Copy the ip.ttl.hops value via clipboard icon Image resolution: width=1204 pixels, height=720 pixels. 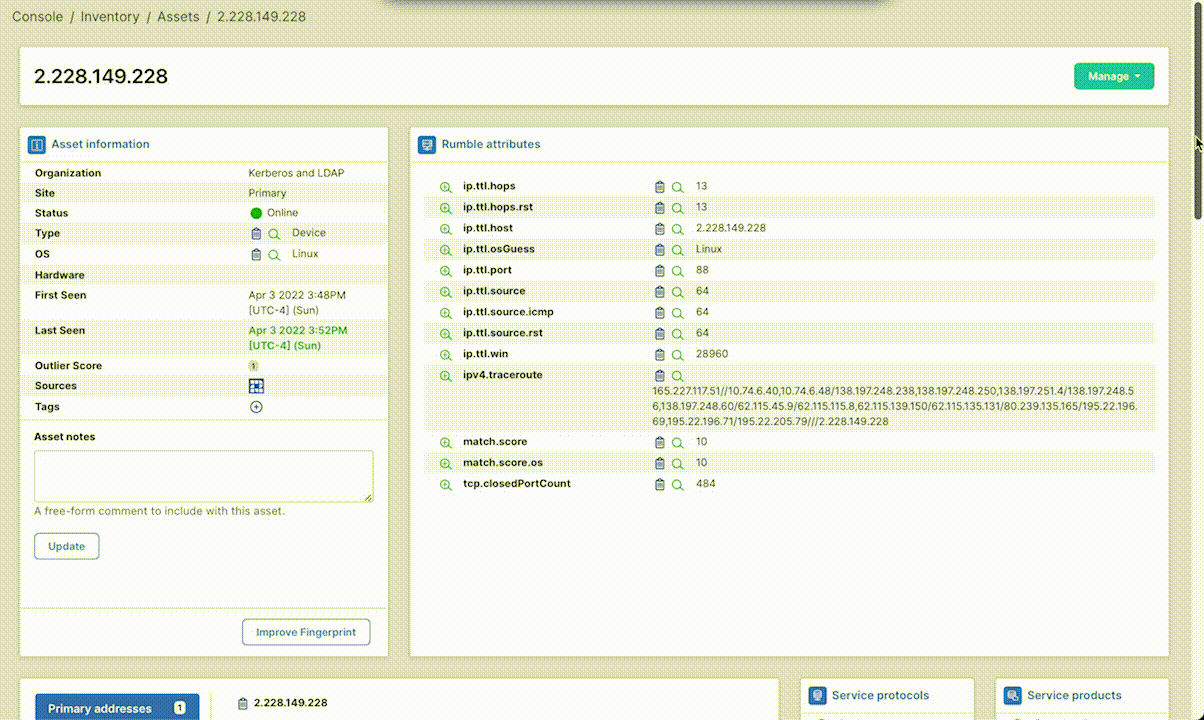click(659, 186)
